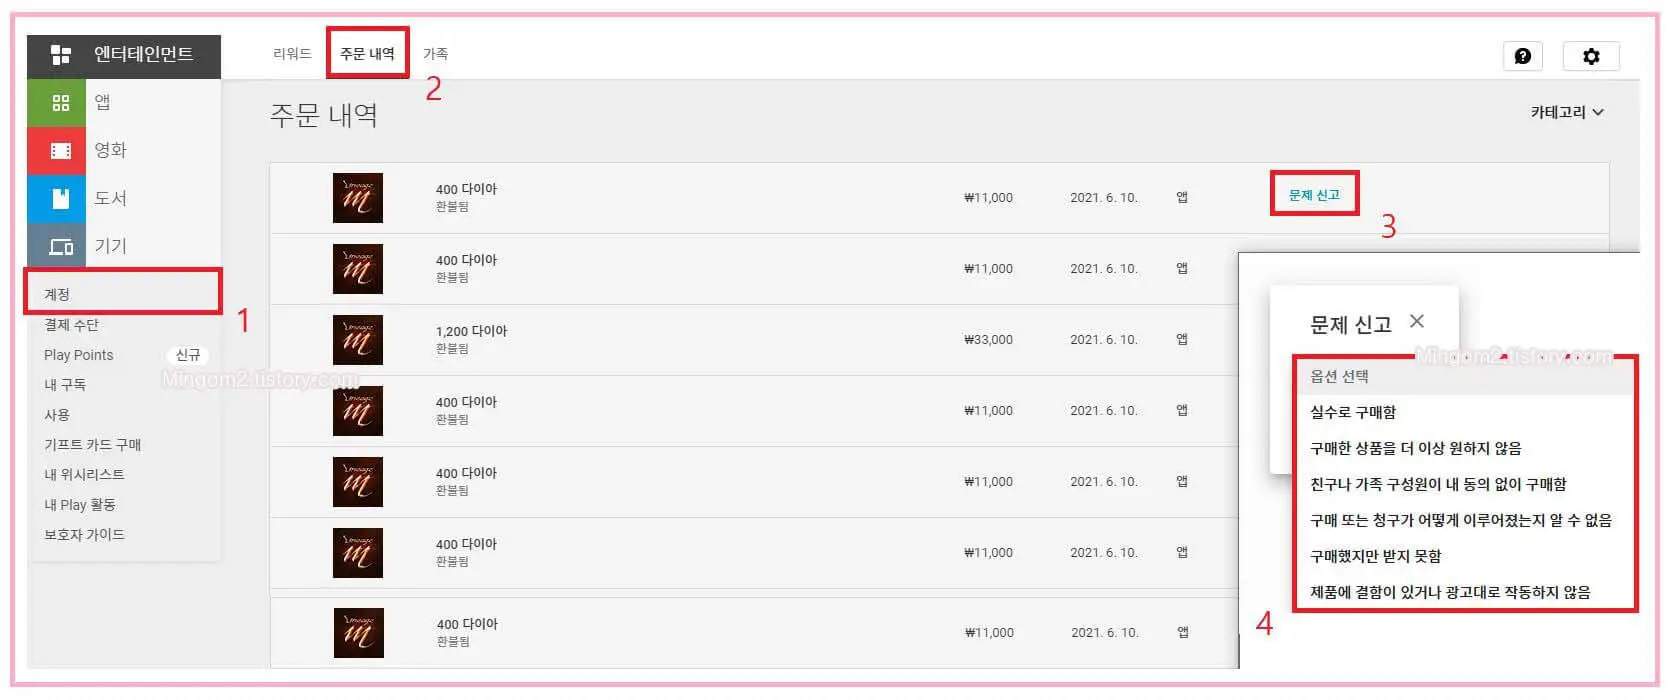This screenshot has height=700, width=1672.
Task: Open 결제 수단 in the sidebar
Action: (71, 325)
